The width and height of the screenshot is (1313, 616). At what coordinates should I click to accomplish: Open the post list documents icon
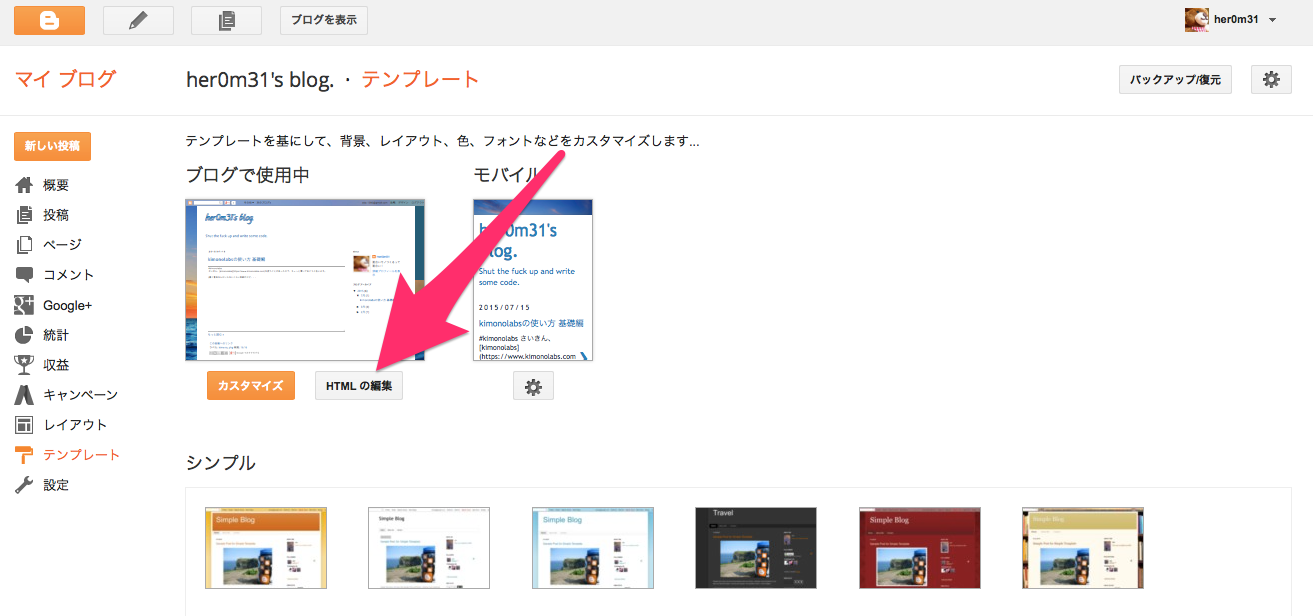pyautogui.click(x=226, y=20)
